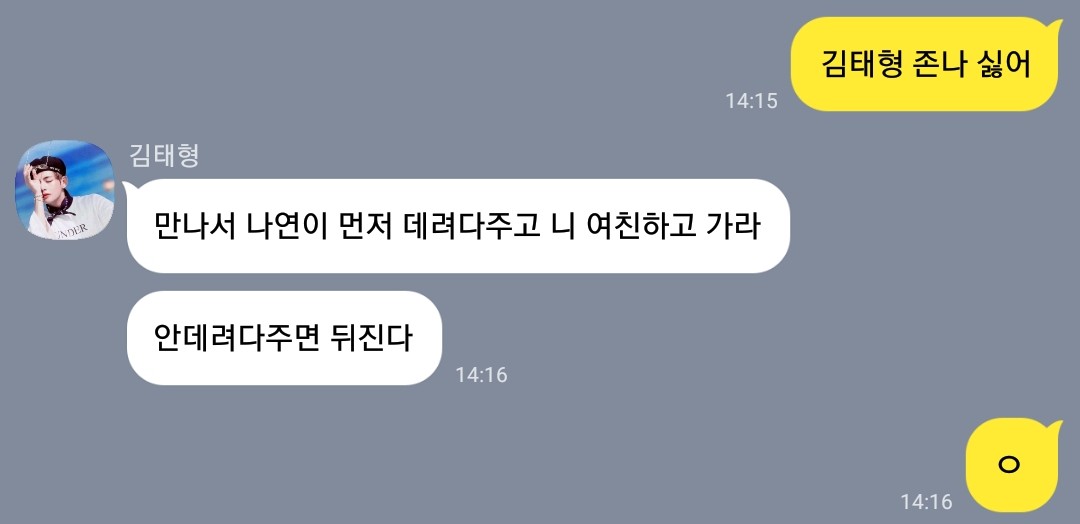
Task: Open 김태형's profile picture
Action: point(65,190)
